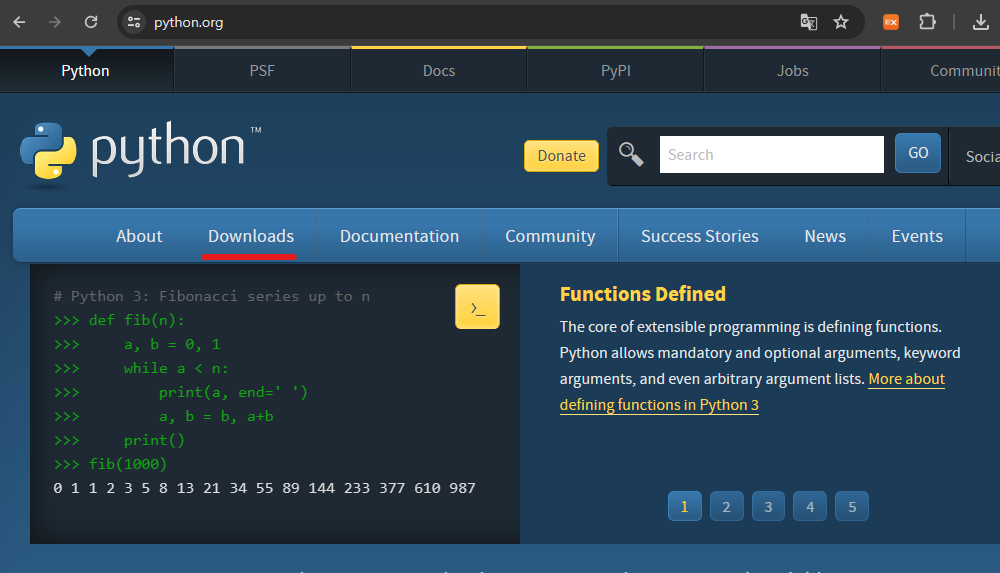
Task: Show slide 5 of the code carousel
Action: click(852, 507)
